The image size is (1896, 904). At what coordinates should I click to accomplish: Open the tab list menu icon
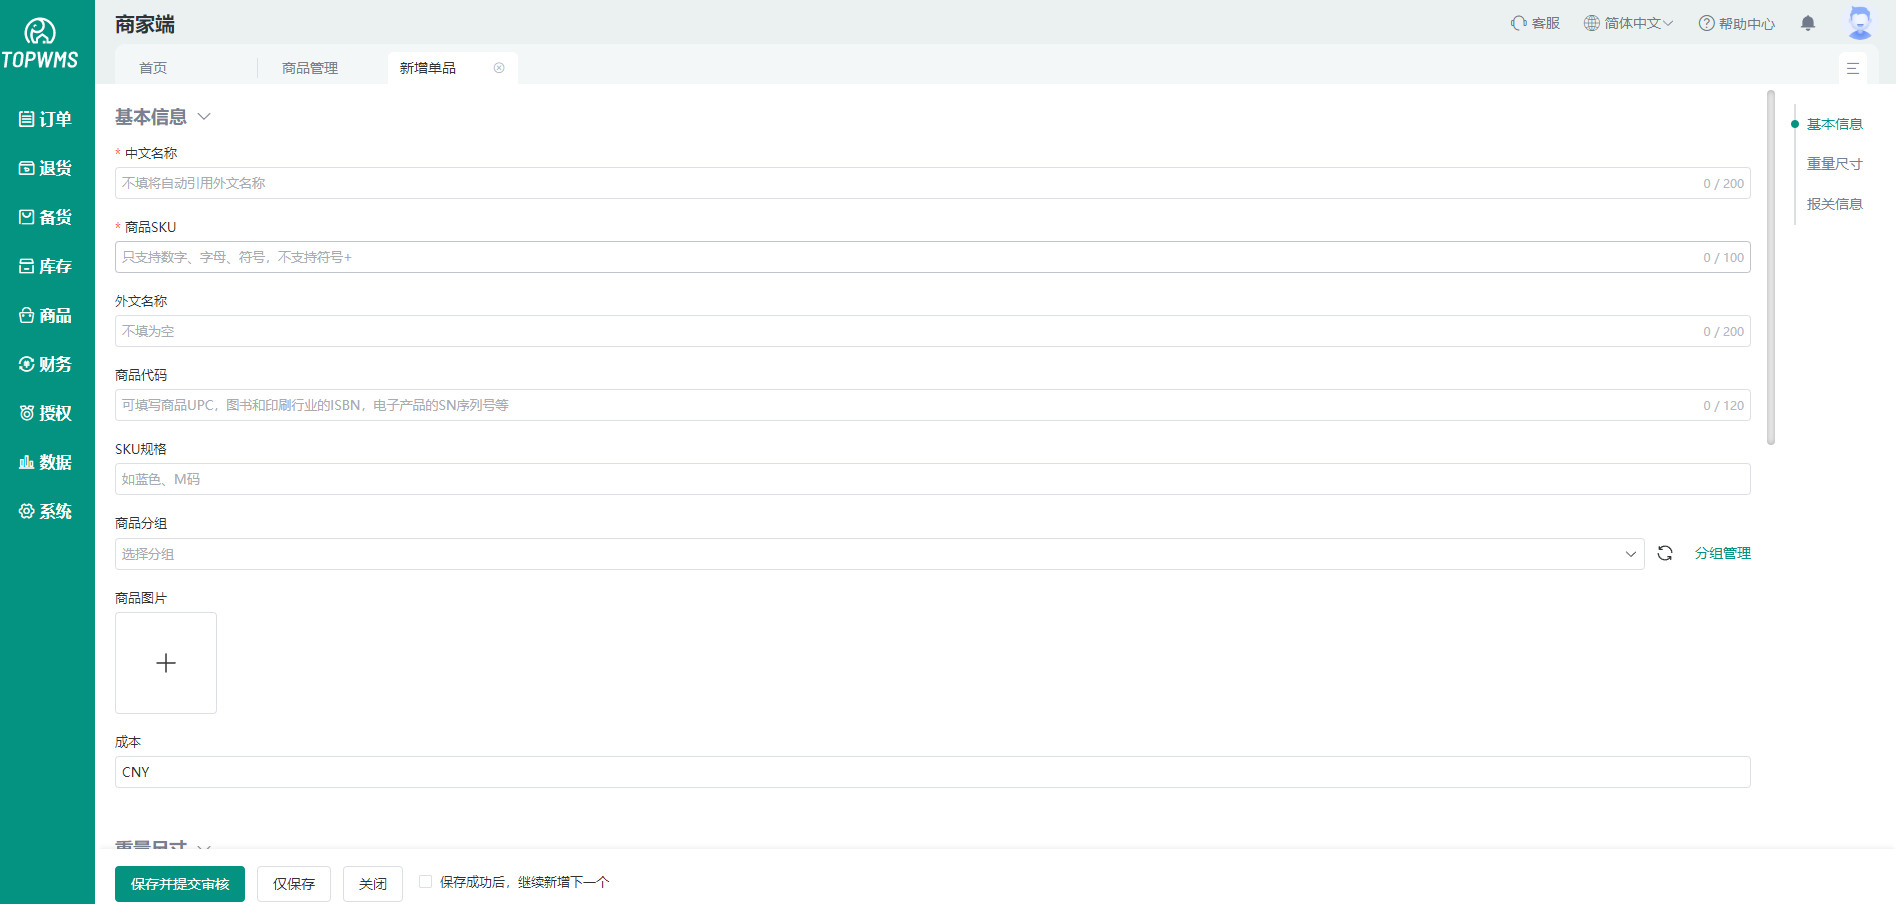tap(1853, 68)
